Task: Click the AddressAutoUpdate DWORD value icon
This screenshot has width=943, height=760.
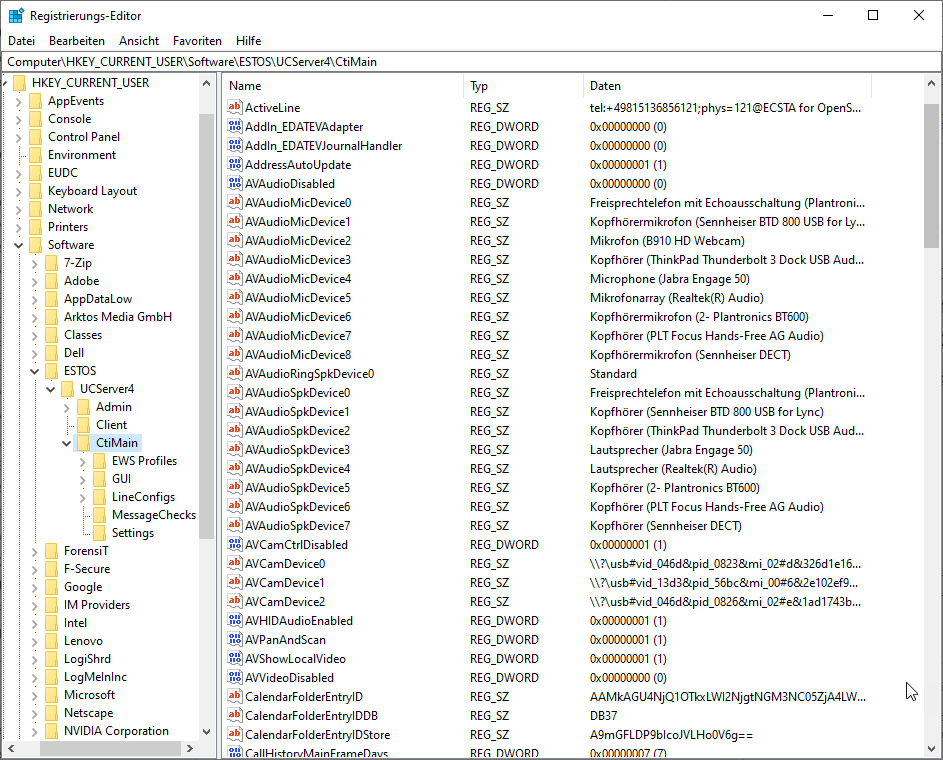Action: pyautogui.click(x=235, y=165)
